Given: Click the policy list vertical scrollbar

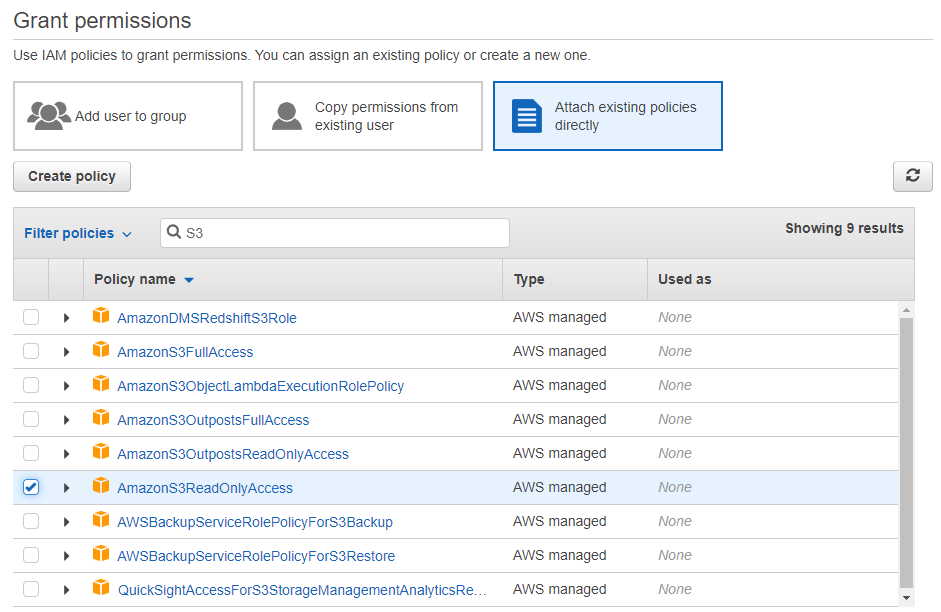Looking at the screenshot, I should (x=906, y=450).
